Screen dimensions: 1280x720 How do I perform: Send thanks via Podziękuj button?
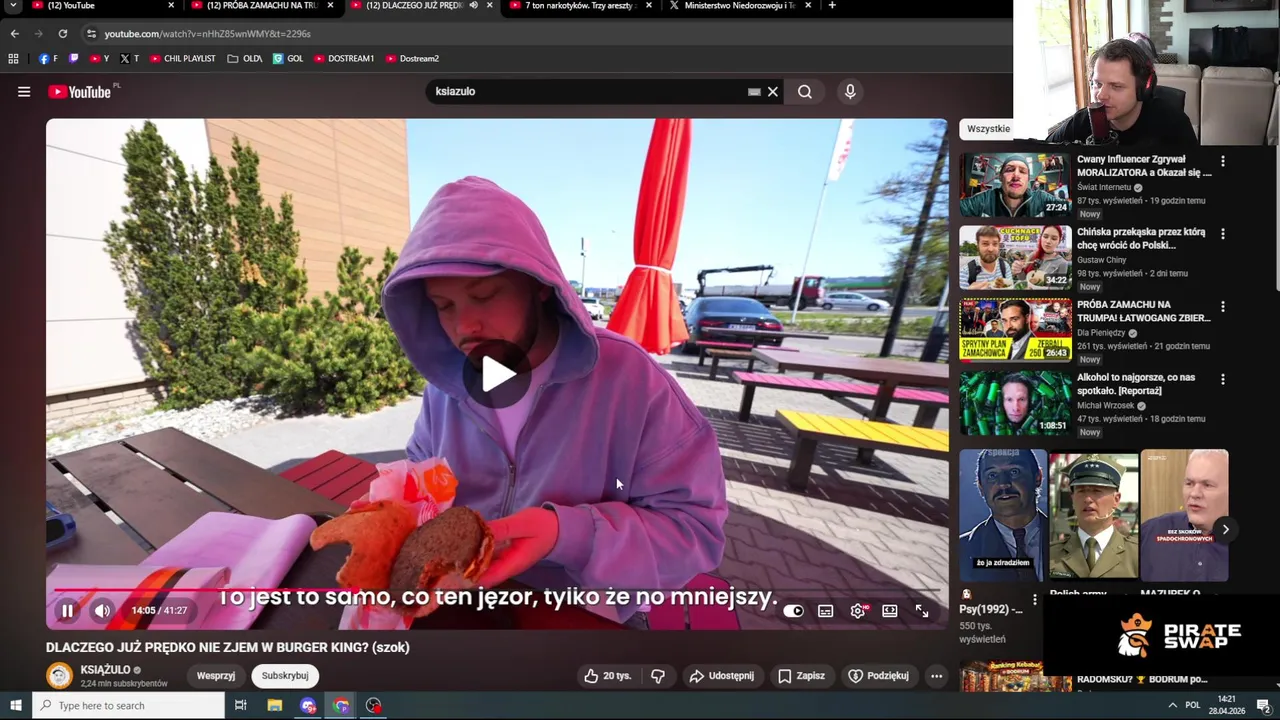click(x=878, y=676)
